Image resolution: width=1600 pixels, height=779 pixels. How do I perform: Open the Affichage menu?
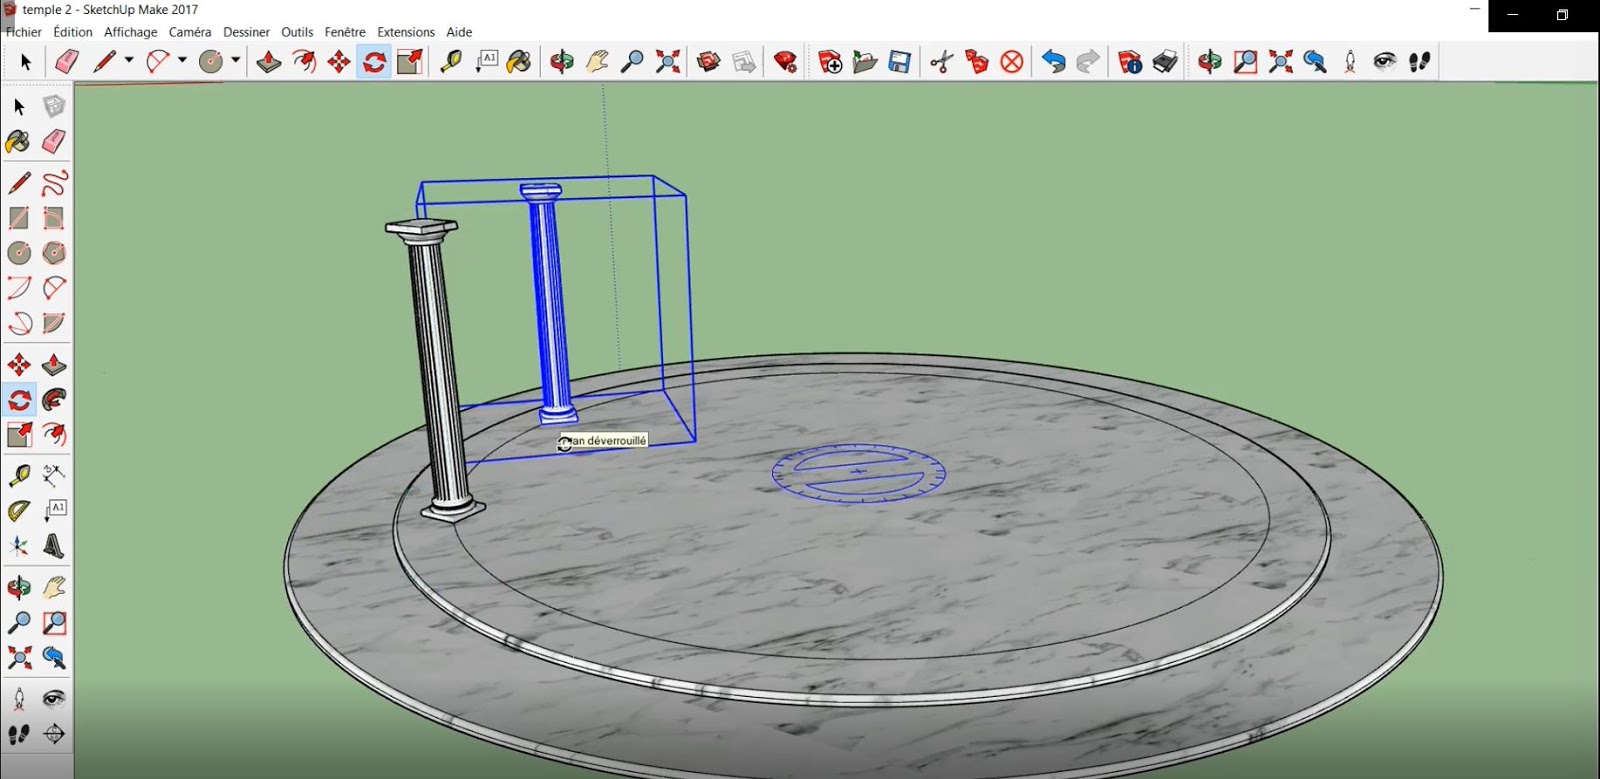[131, 32]
